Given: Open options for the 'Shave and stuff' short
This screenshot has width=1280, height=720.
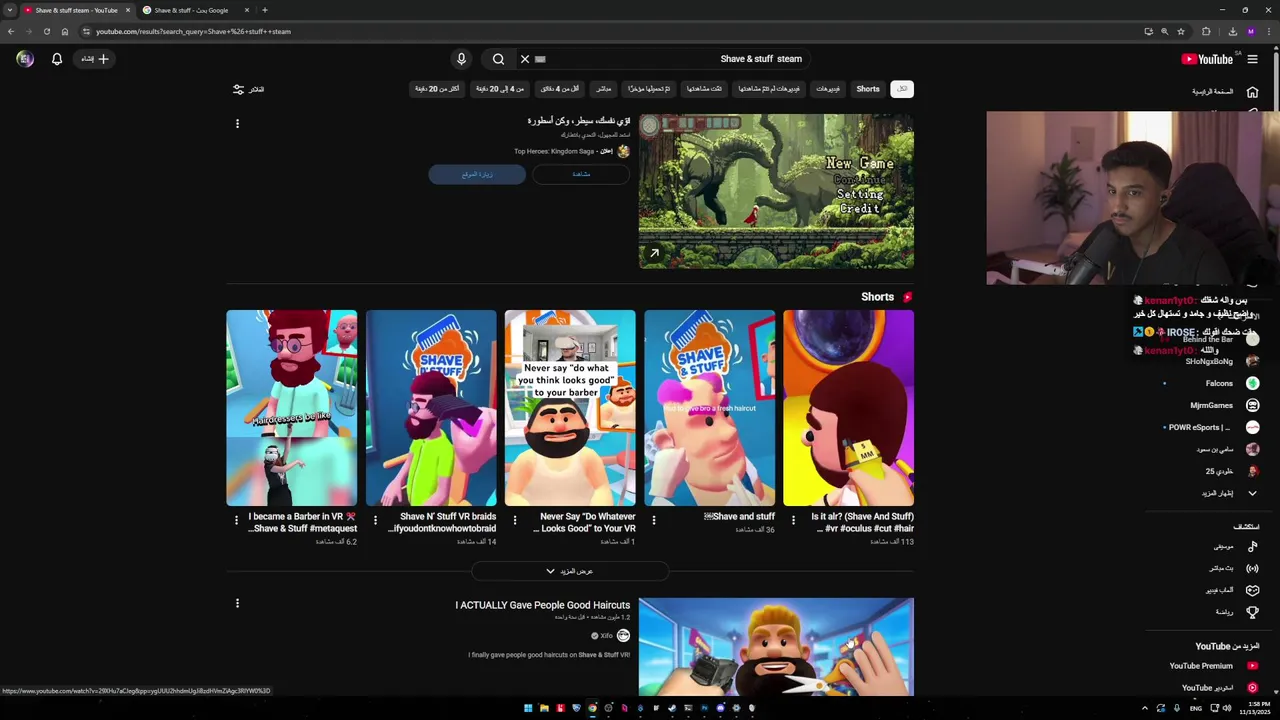Looking at the screenshot, I should point(654,520).
